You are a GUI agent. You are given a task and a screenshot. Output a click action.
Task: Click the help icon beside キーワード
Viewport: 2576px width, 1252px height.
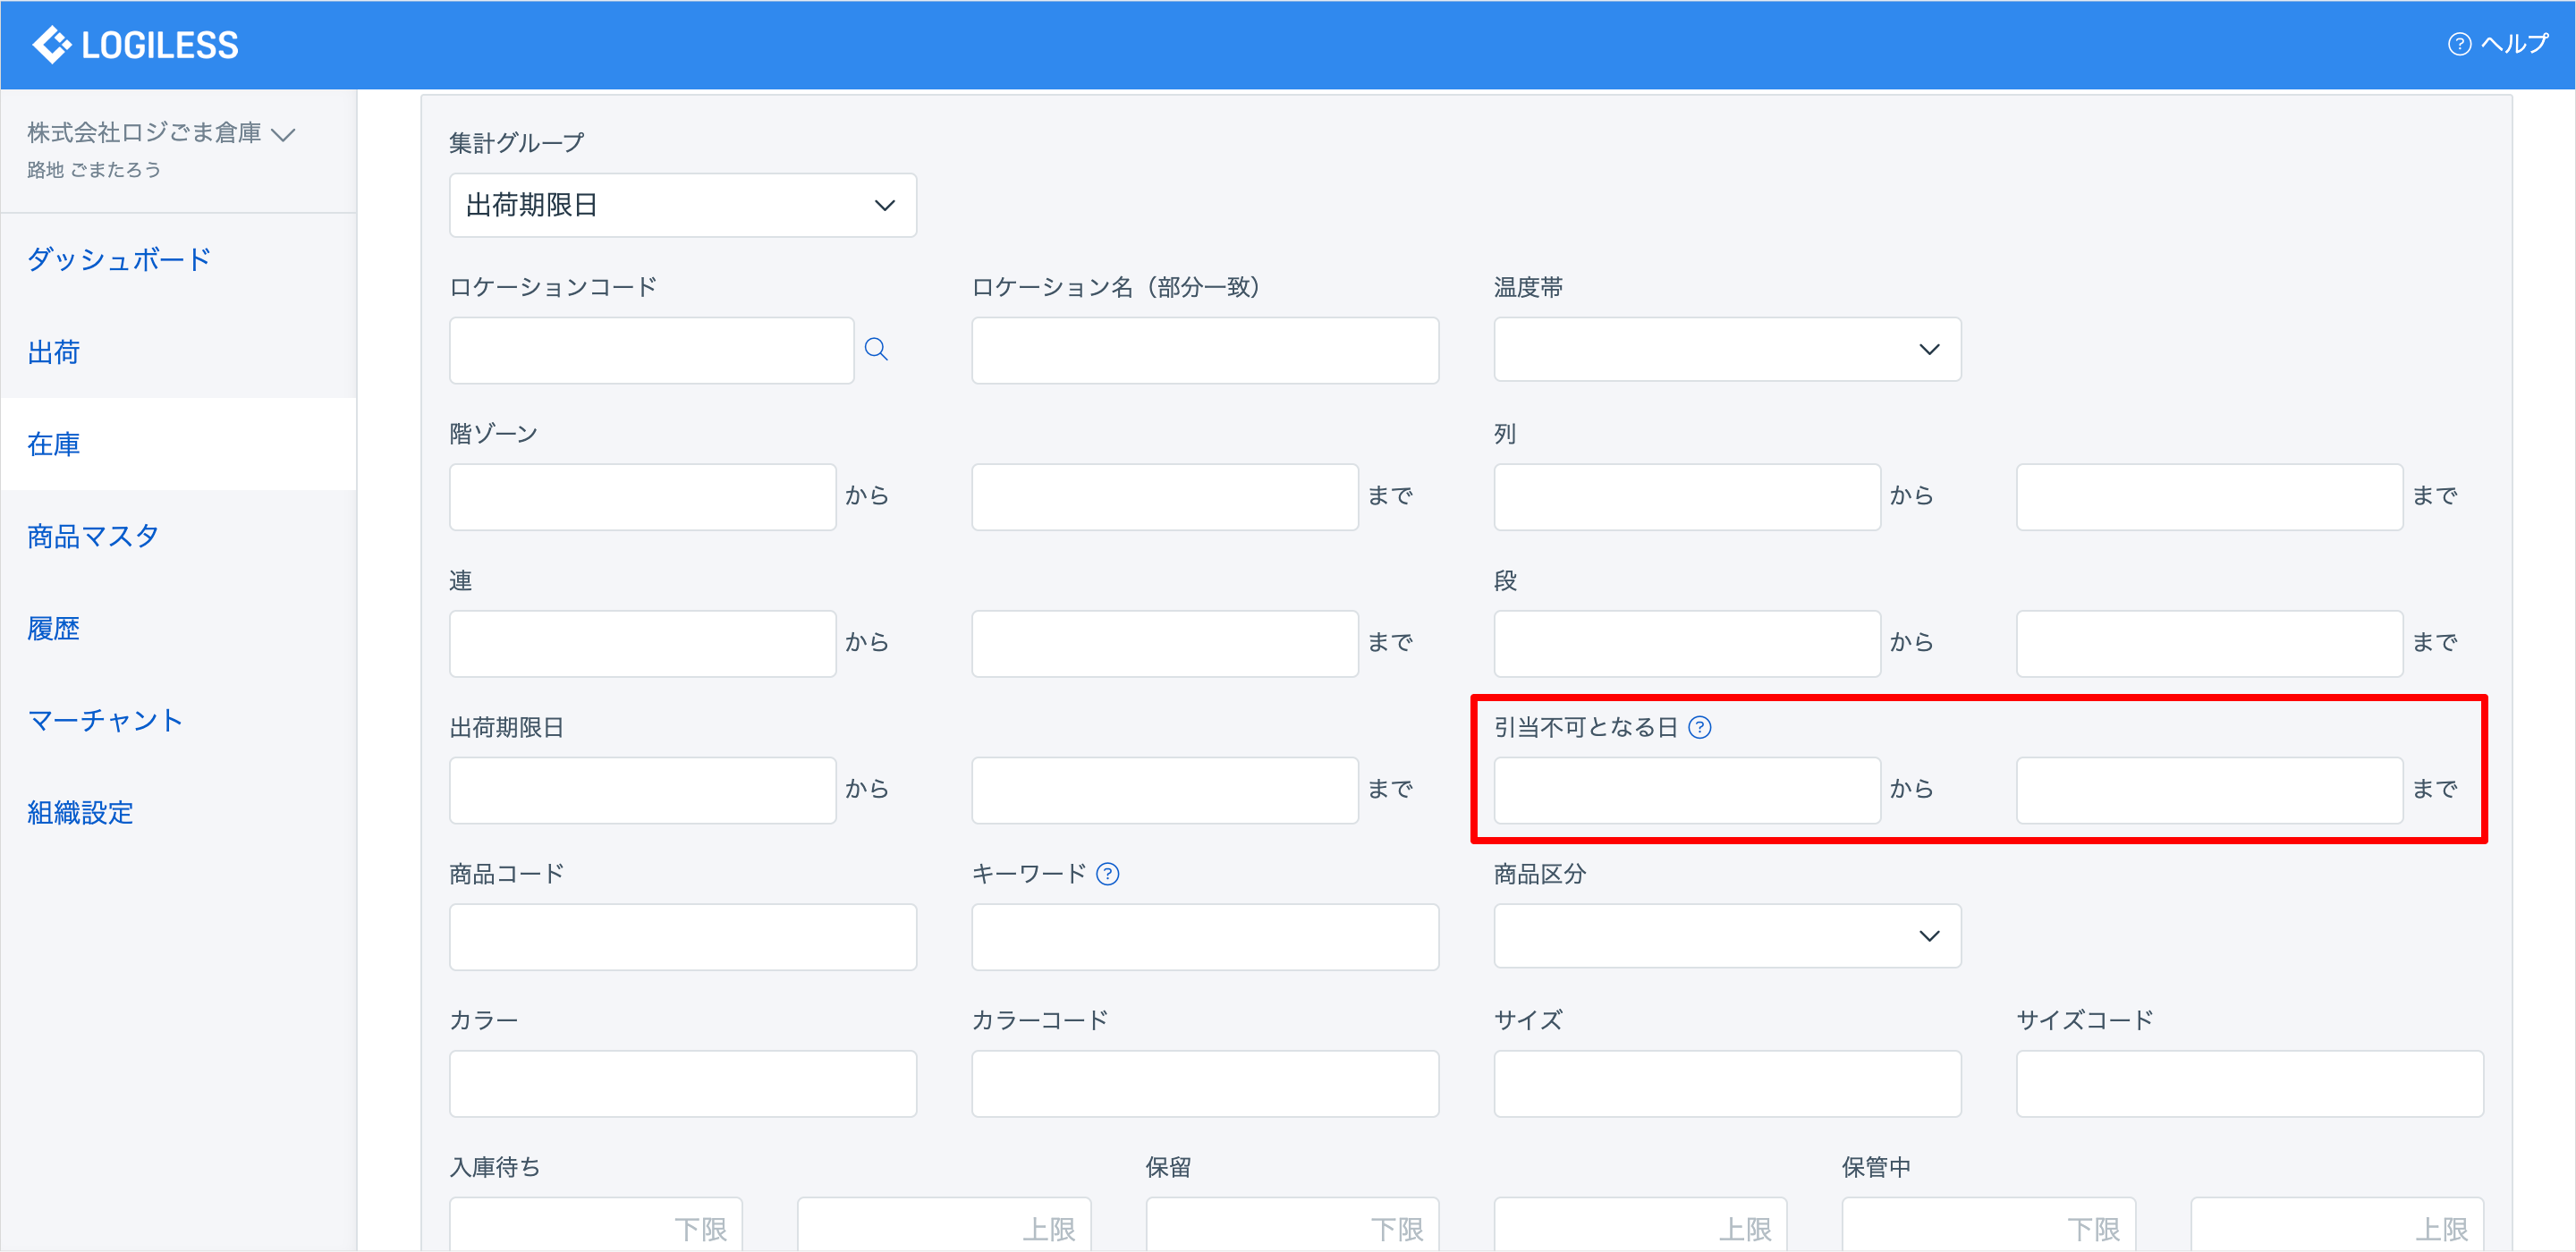1108,874
